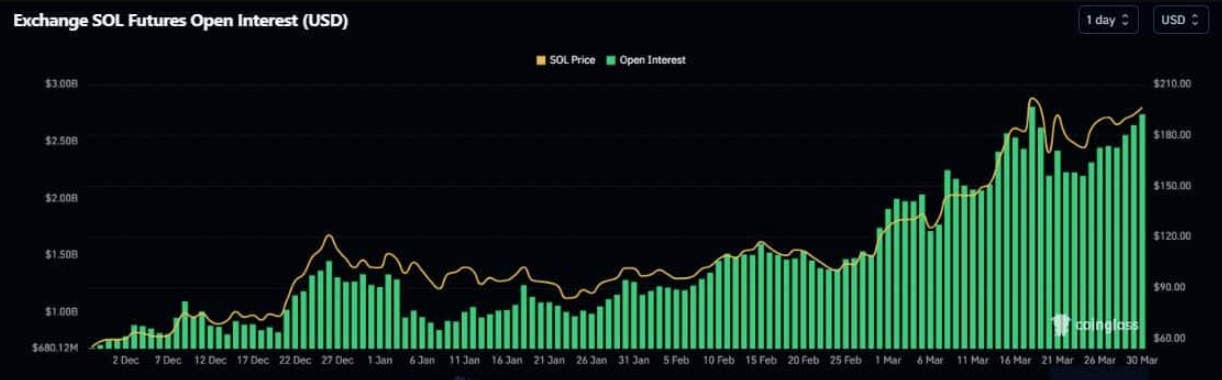Click the $180.00 price axis label
This screenshot has height=380, width=1222.
(1171, 135)
